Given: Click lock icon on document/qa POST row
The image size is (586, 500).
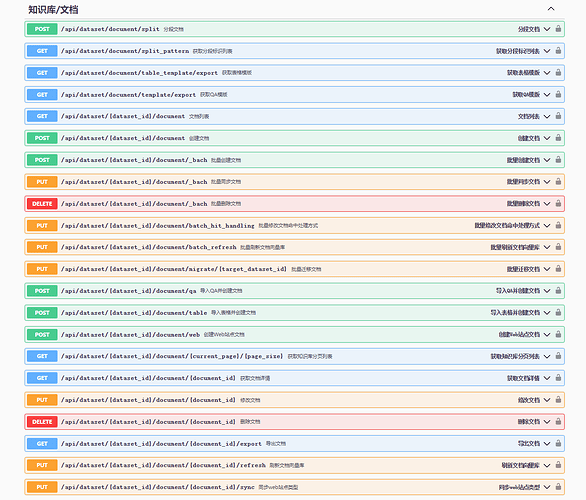Looking at the screenshot, I should (x=558, y=290).
